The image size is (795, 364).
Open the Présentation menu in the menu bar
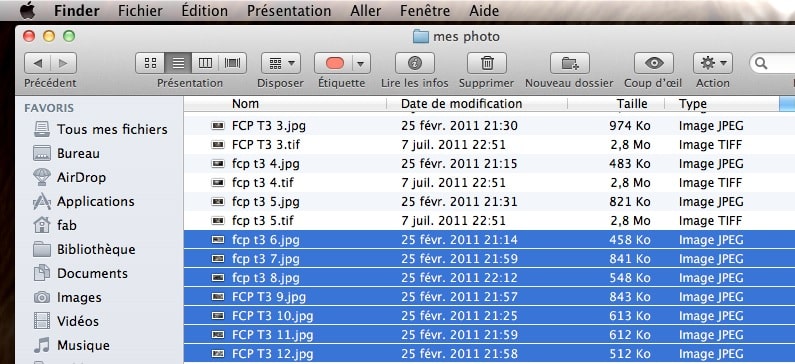tap(289, 11)
